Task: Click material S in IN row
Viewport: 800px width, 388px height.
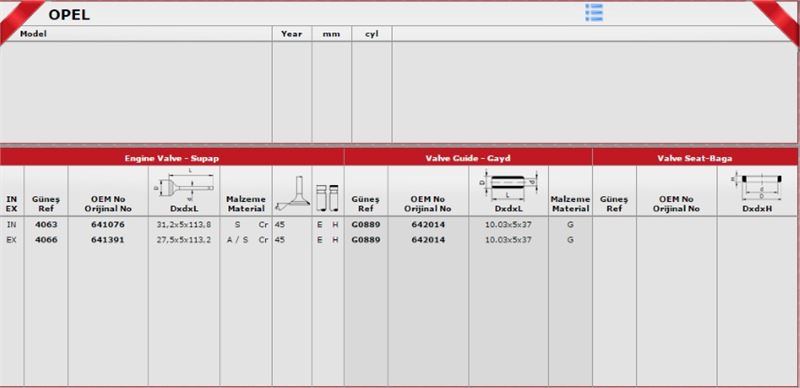Action: (x=237, y=224)
